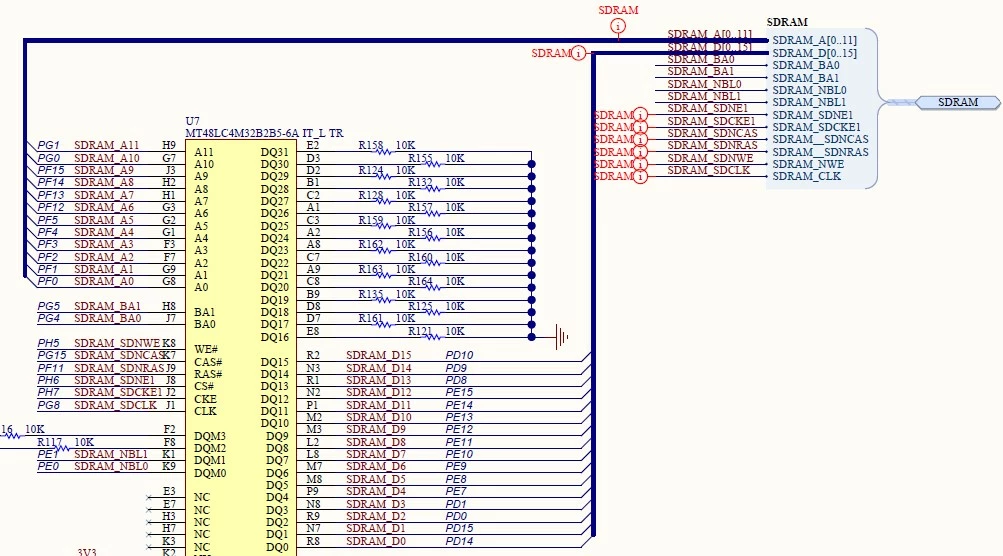Select the resistor symbol R157
The image size is (1003, 556).
click(x=433, y=213)
